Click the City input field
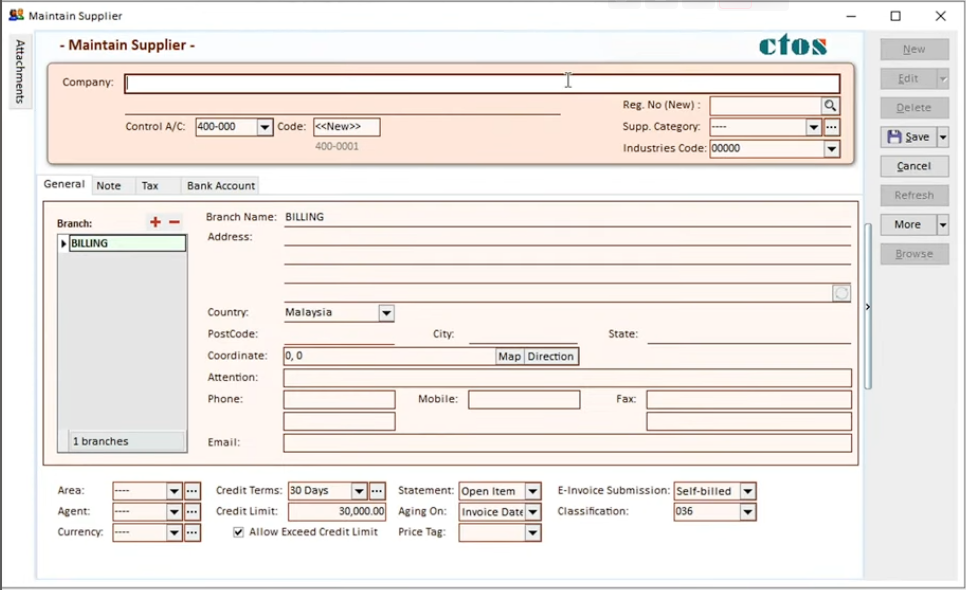Viewport: 966px width, 590px height. (x=523, y=335)
